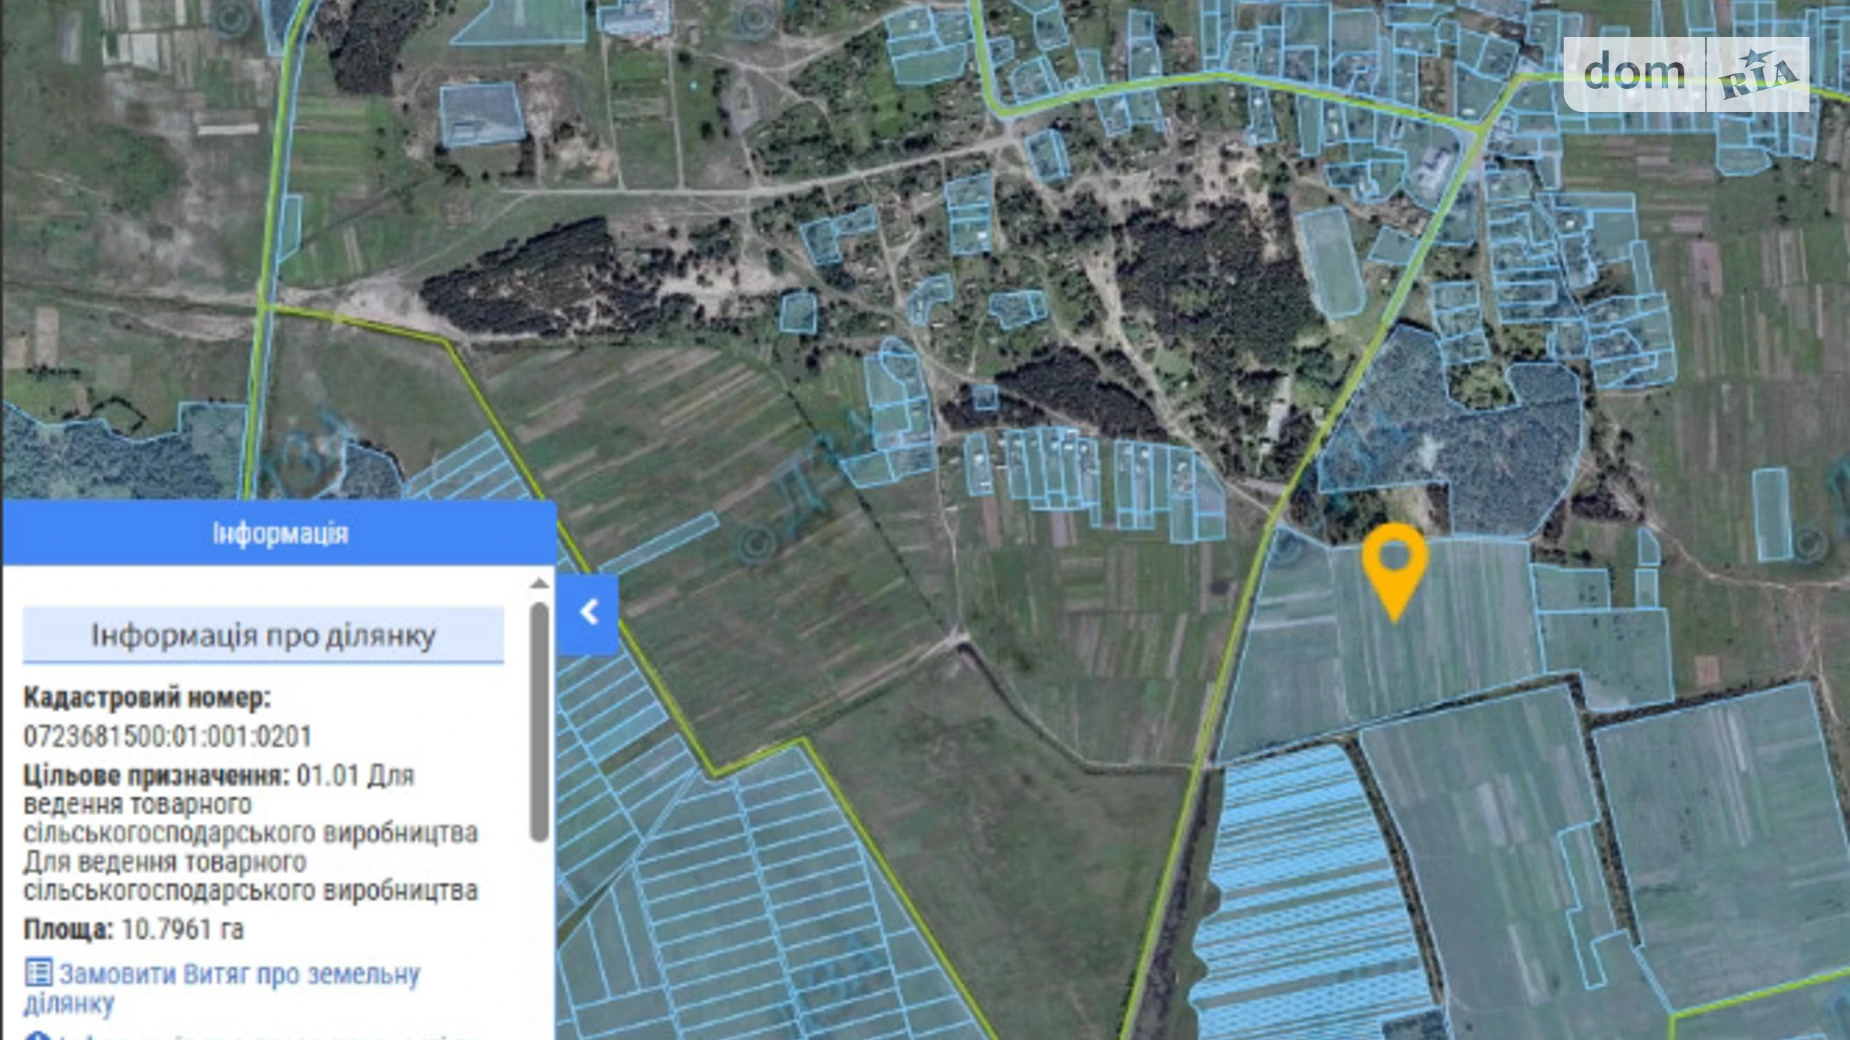Click the Цільове призначення label
This screenshot has width=1850, height=1040.
[156, 776]
